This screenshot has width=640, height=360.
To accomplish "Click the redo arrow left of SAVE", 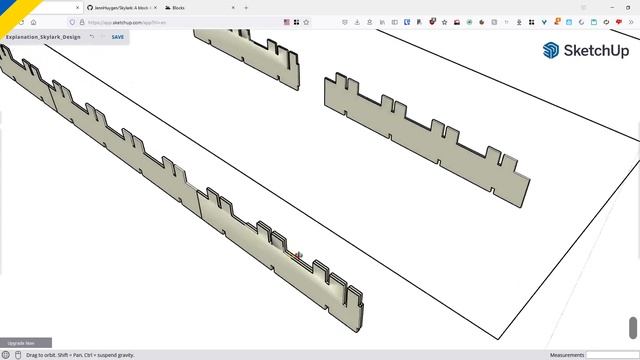I will (103, 37).
